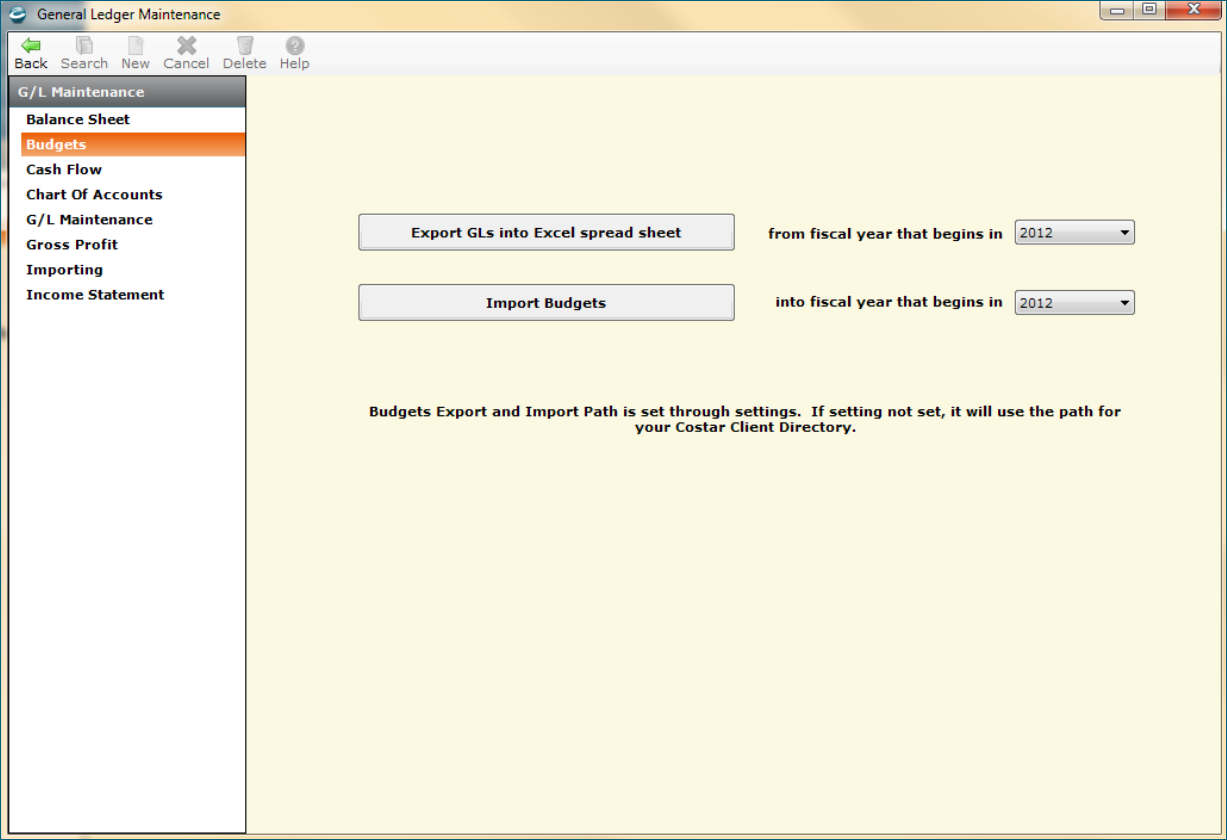
Task: Open Gross Profit in the sidebar
Action: coord(133,244)
